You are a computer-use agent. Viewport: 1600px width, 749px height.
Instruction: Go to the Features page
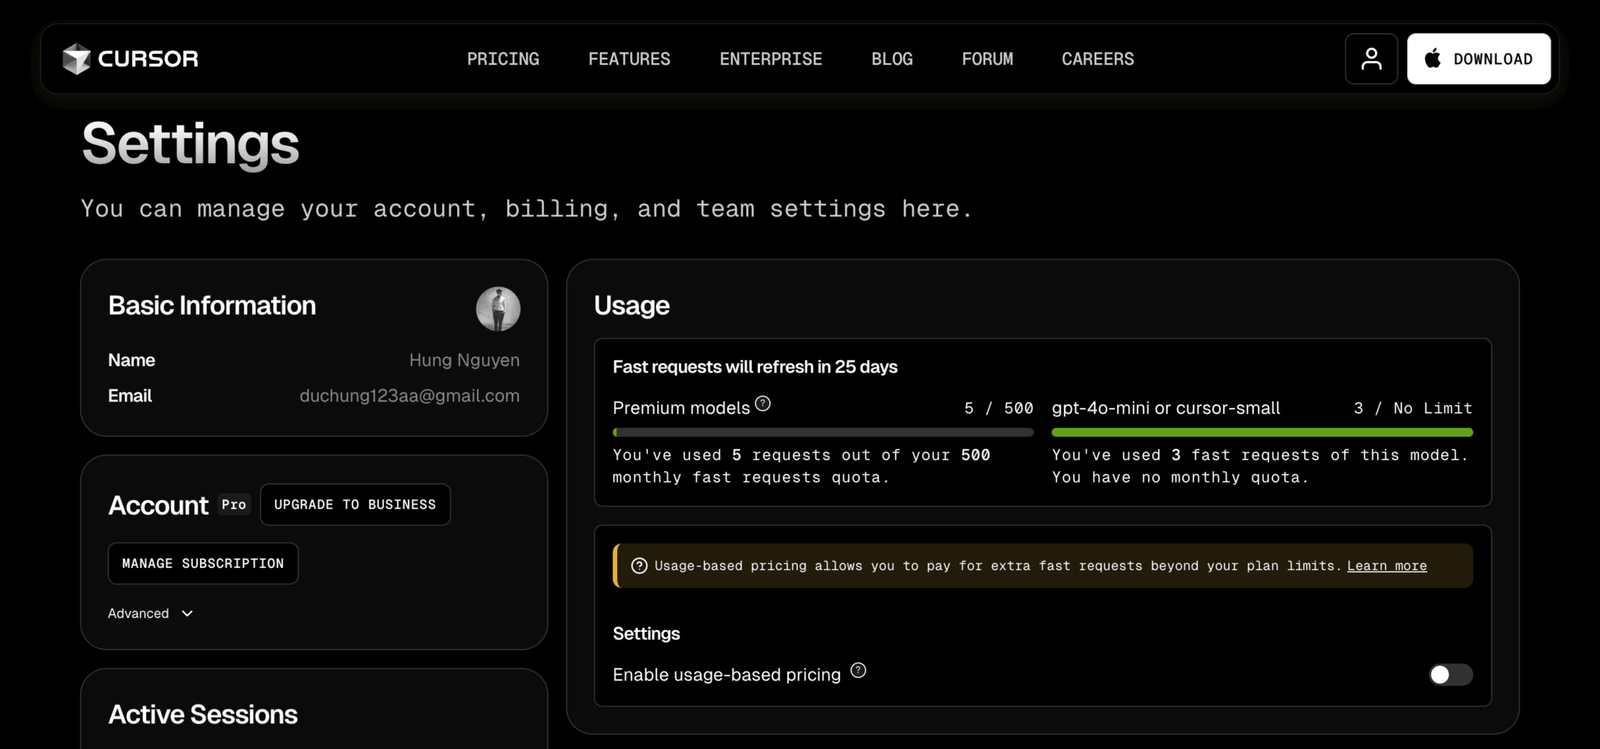629,59
